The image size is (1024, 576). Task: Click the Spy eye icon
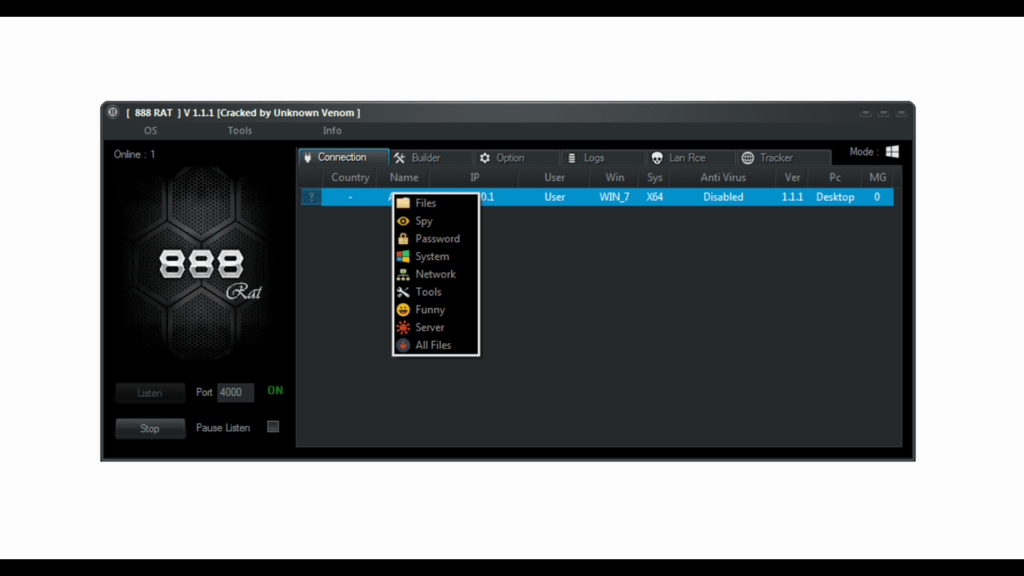[x=403, y=221]
